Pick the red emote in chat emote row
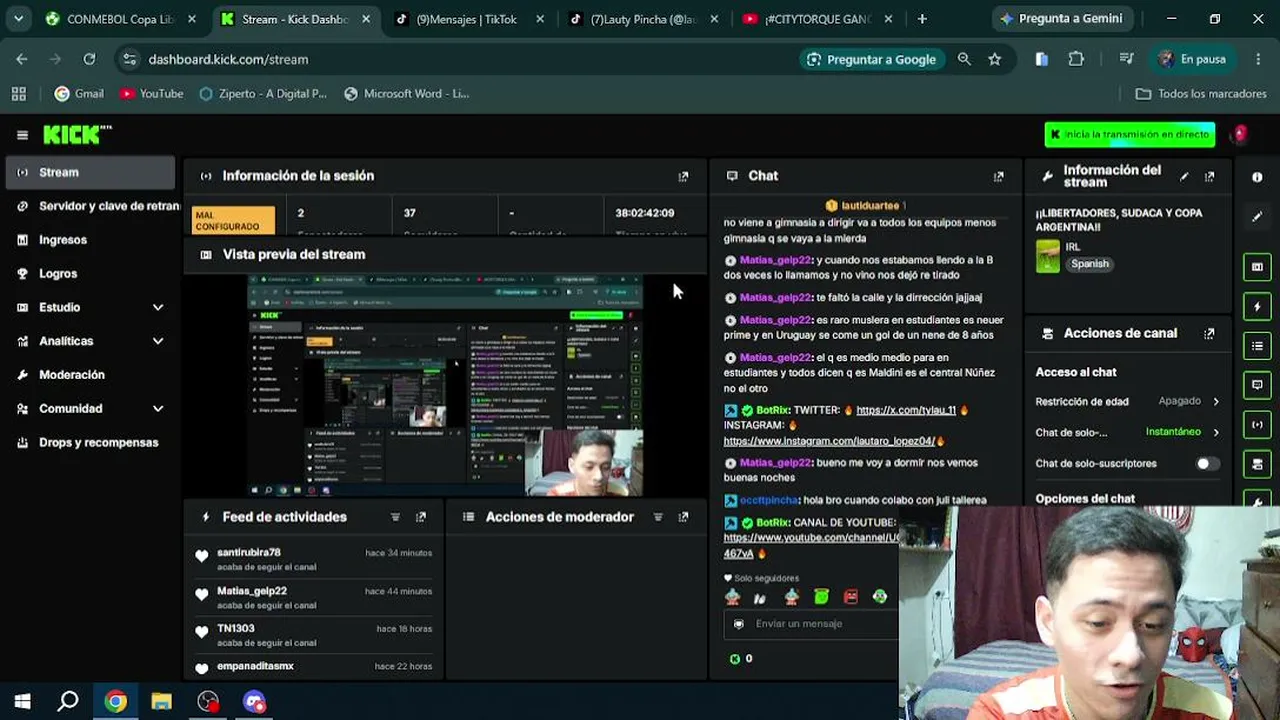Screen dimensions: 1280x720 [x=851, y=597]
